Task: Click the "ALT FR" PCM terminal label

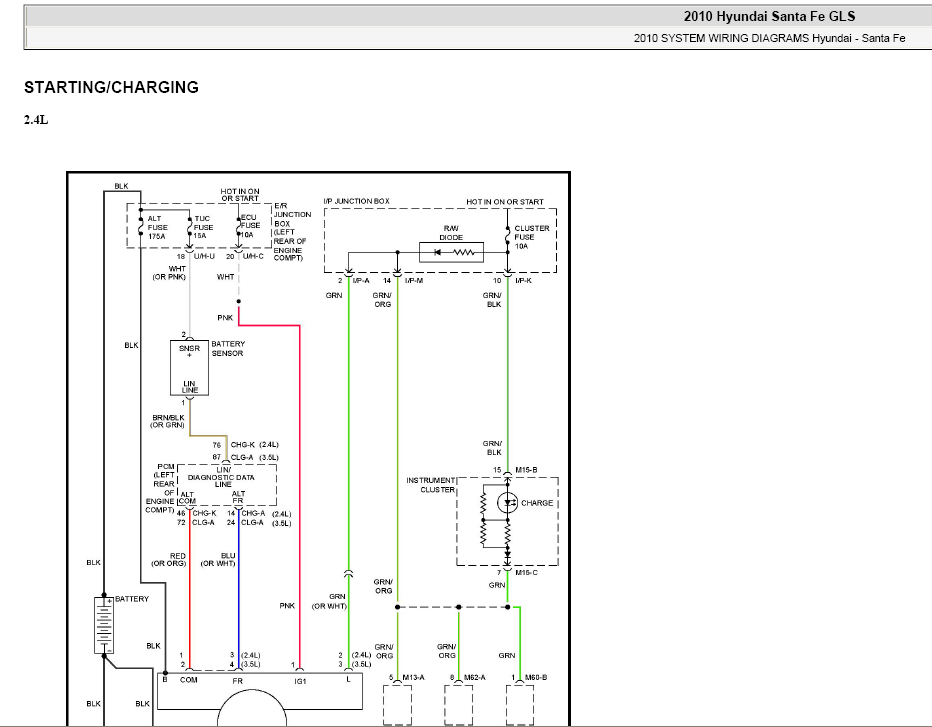Action: [238, 498]
